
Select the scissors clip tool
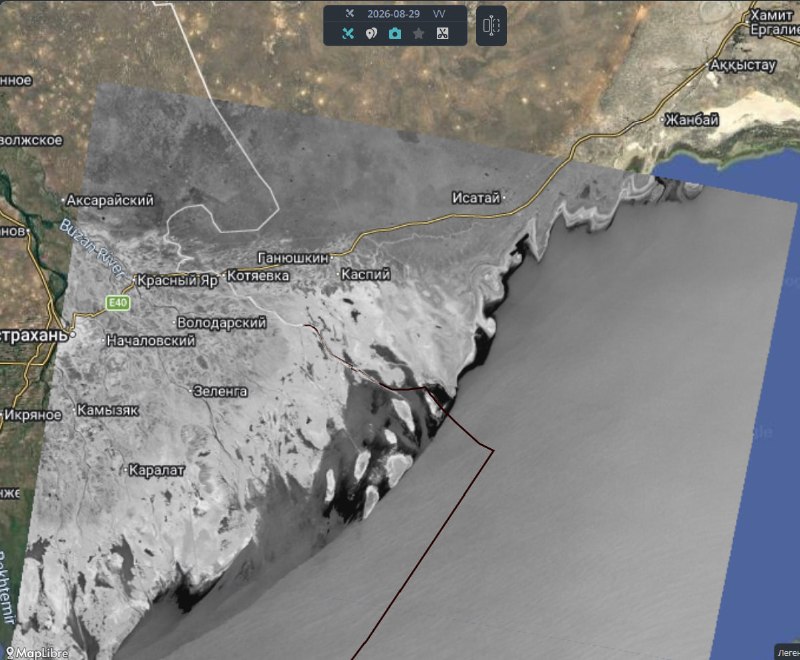click(x=442, y=34)
